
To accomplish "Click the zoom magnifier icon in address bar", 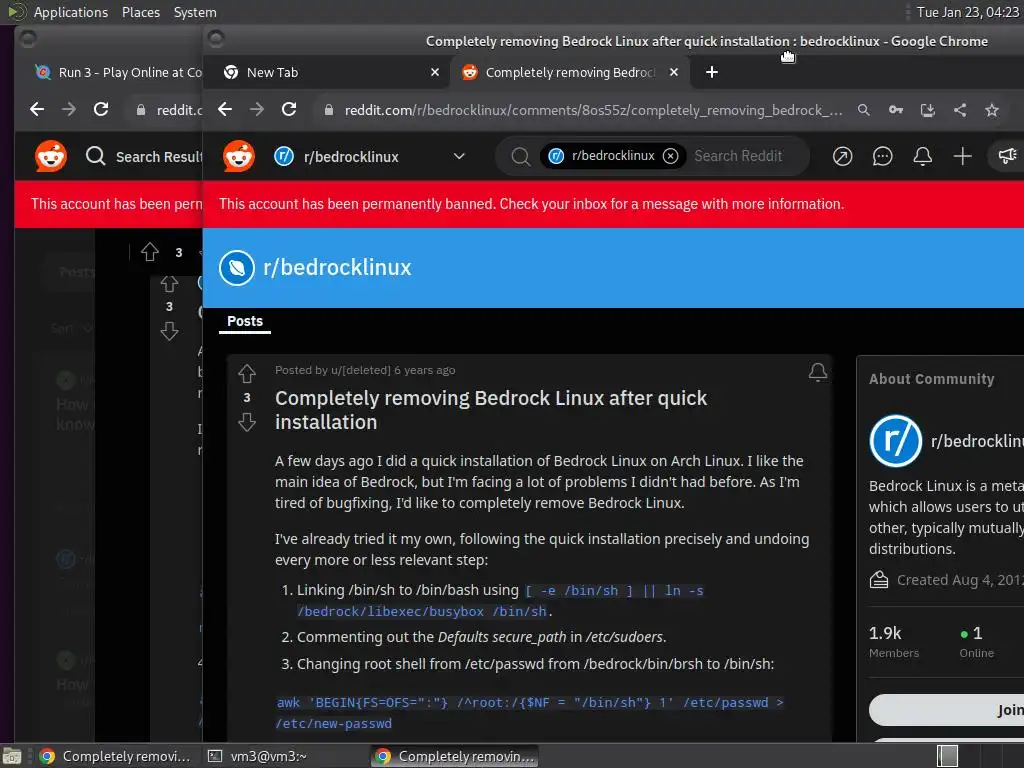I will coord(863,110).
